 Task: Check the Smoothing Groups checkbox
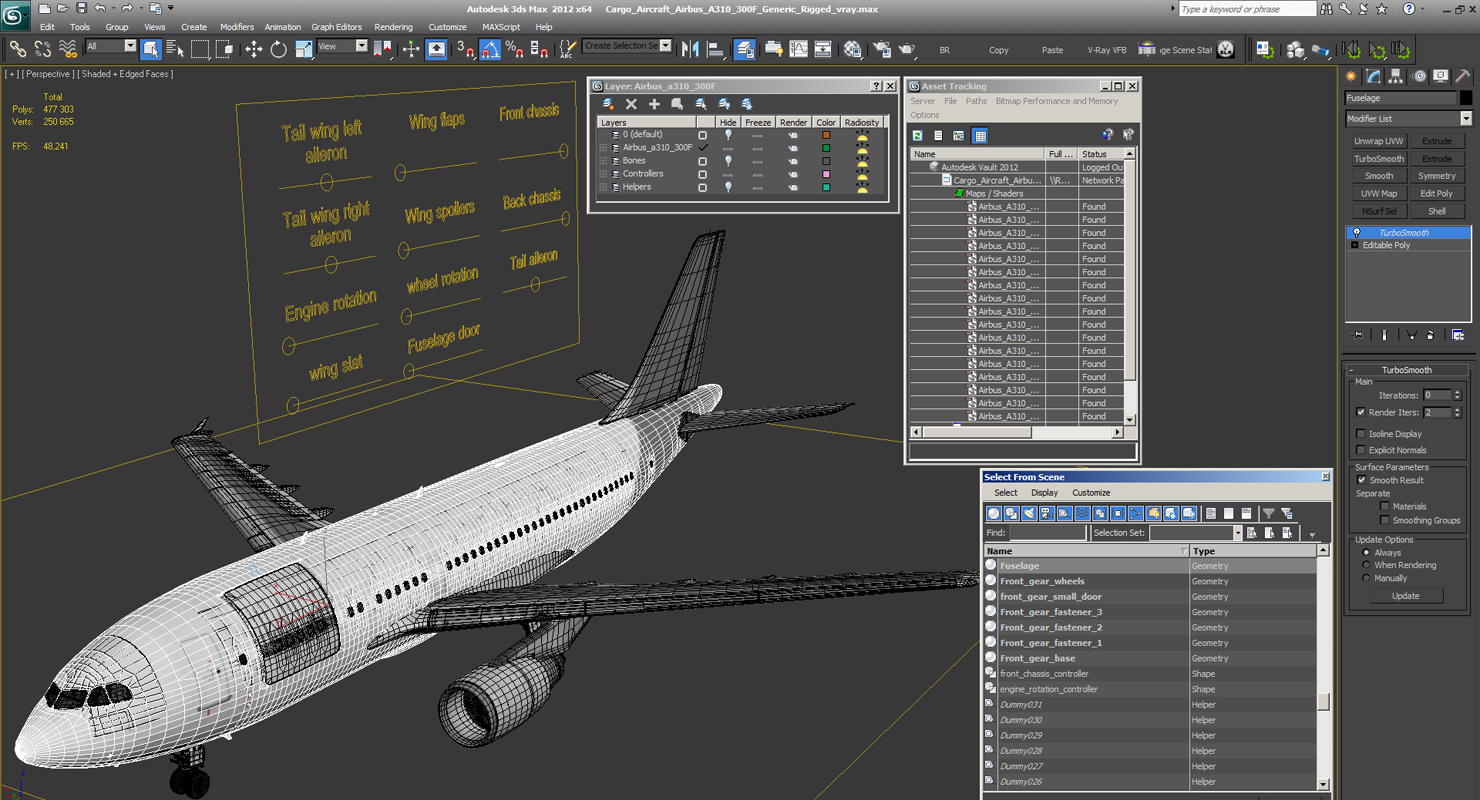click(1385, 520)
